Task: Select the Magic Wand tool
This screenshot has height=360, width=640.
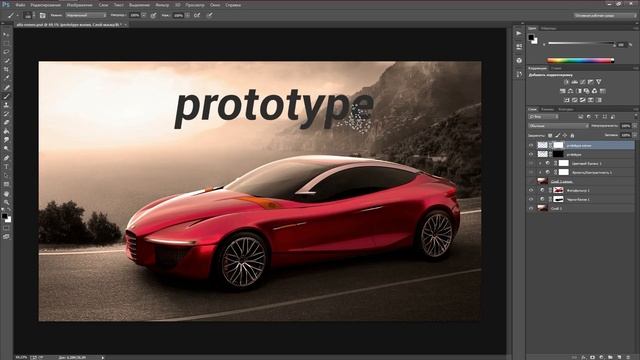Action: click(x=6, y=60)
